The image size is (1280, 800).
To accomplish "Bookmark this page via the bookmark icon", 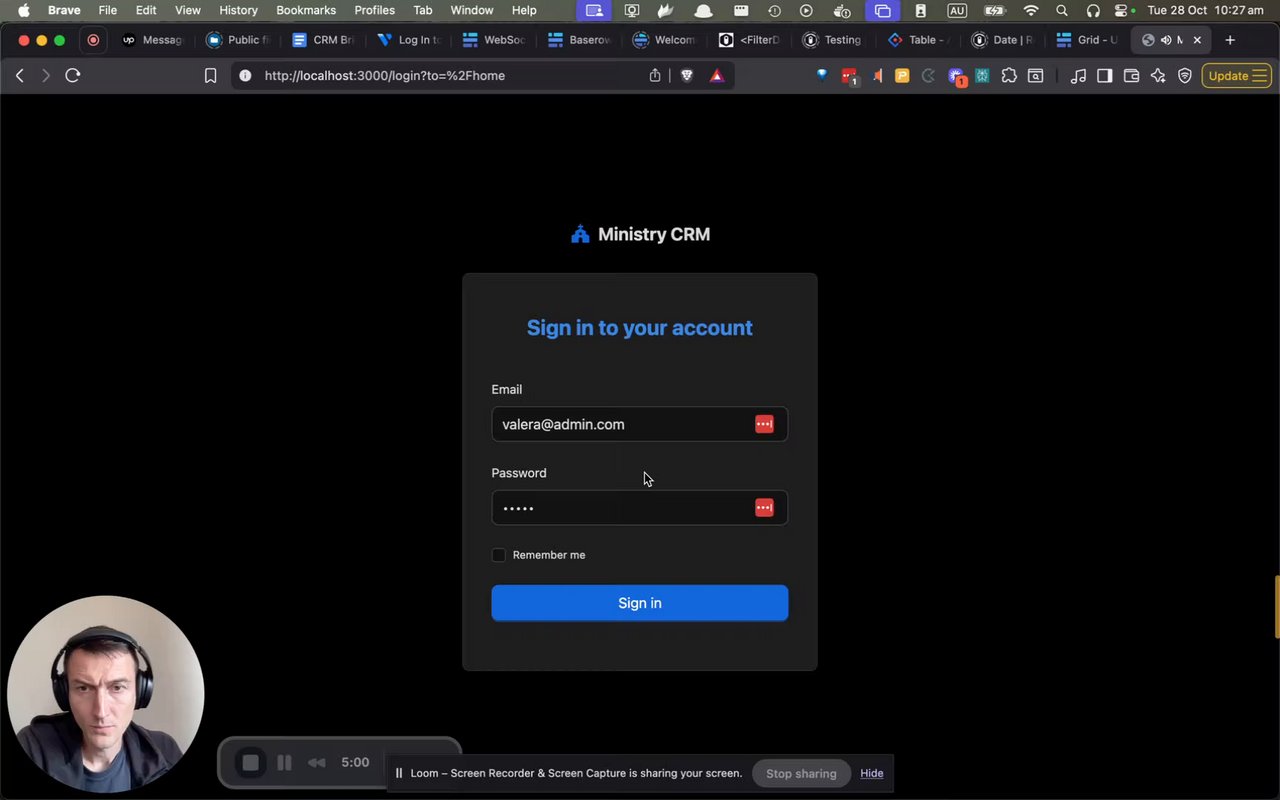I will 210,75.
